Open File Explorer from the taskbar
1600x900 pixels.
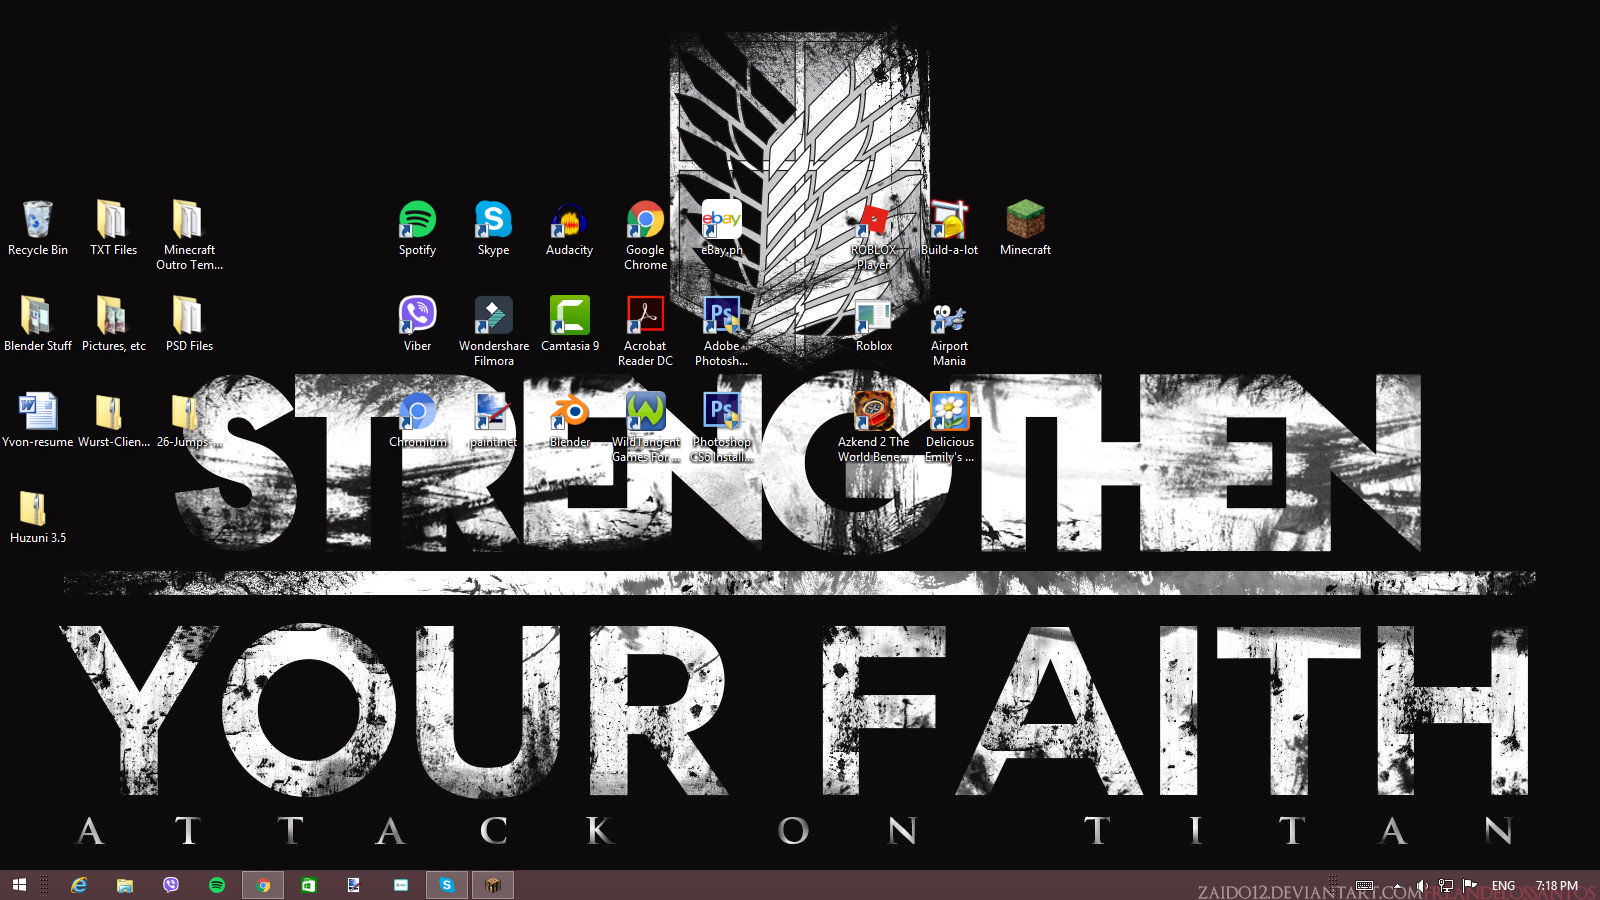(x=125, y=885)
